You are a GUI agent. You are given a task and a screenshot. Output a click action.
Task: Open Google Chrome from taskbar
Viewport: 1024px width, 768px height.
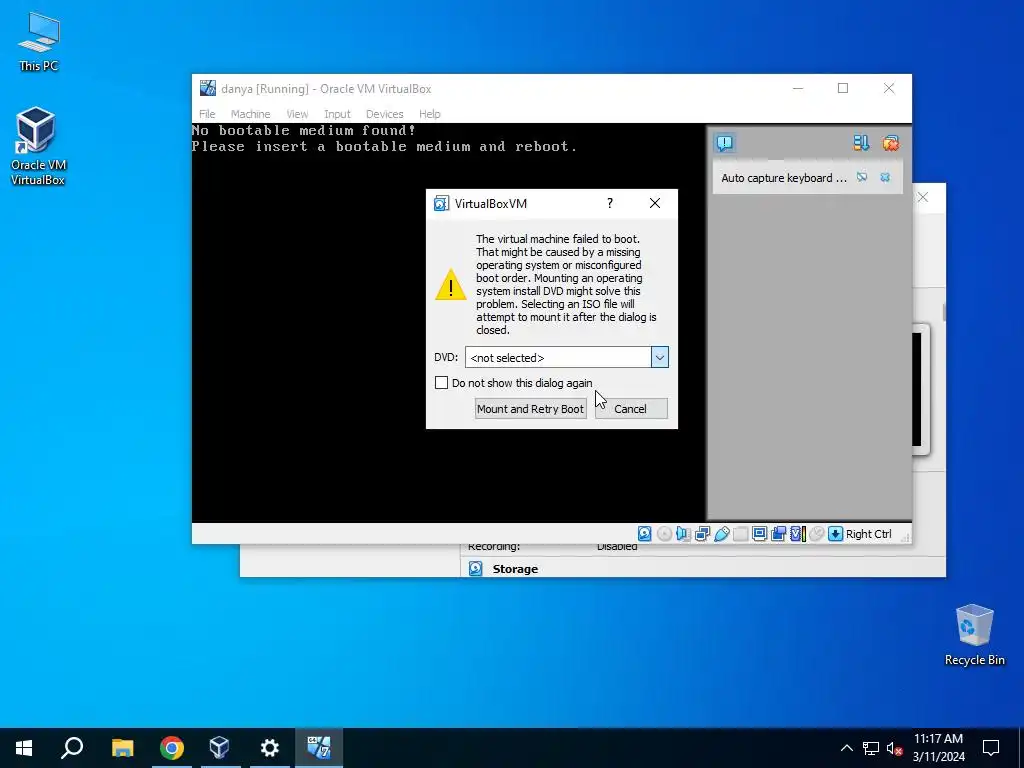pyautogui.click(x=172, y=748)
